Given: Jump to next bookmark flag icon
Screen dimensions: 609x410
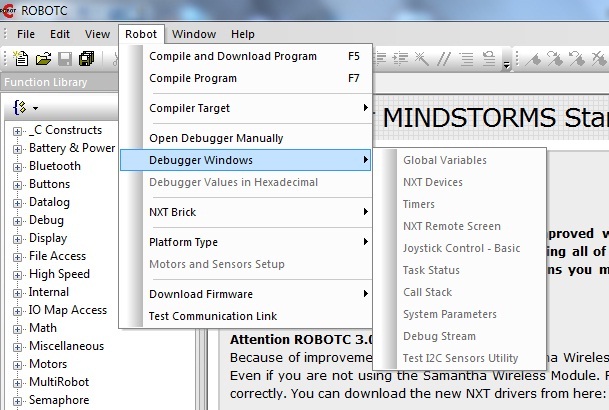Looking at the screenshot, I should tap(555, 59).
